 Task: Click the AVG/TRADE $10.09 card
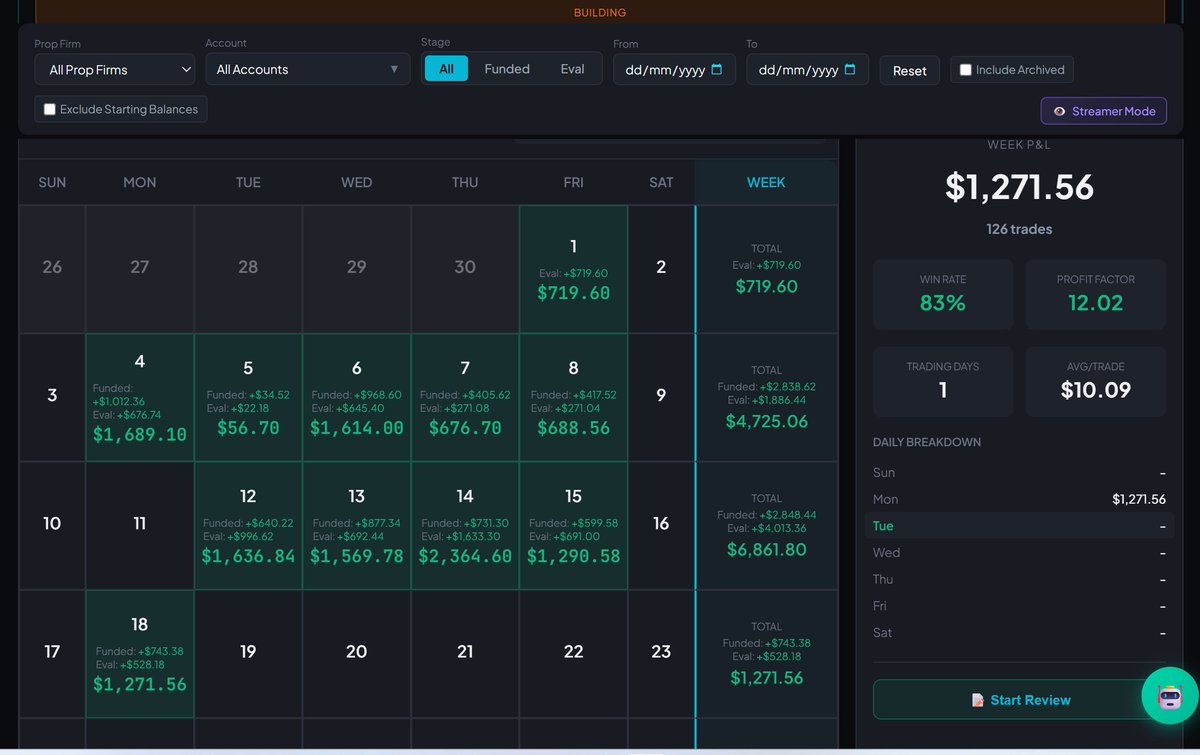coord(1096,381)
